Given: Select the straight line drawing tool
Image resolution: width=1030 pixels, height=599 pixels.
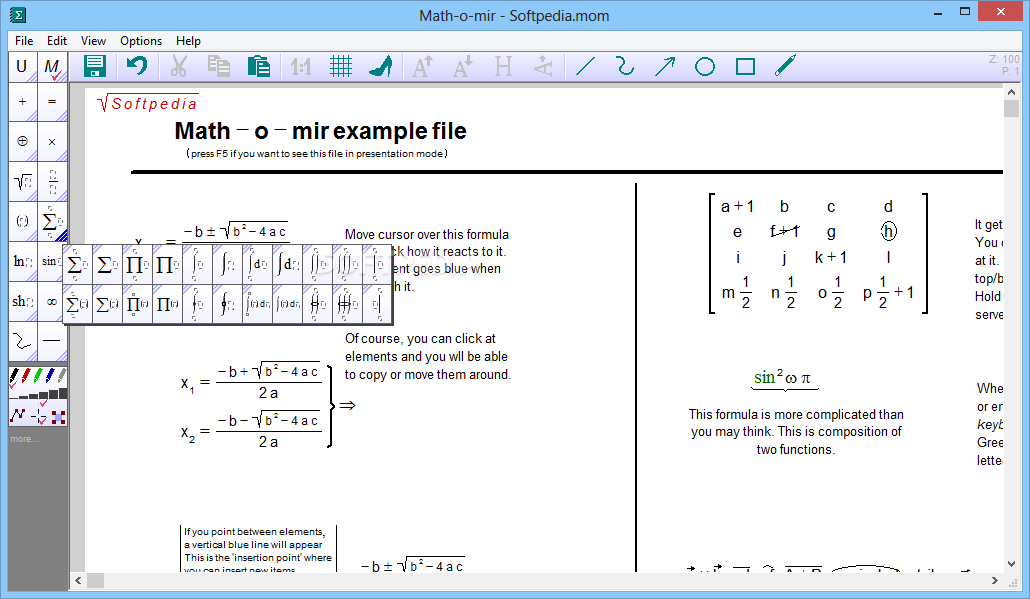Looking at the screenshot, I should (585, 66).
